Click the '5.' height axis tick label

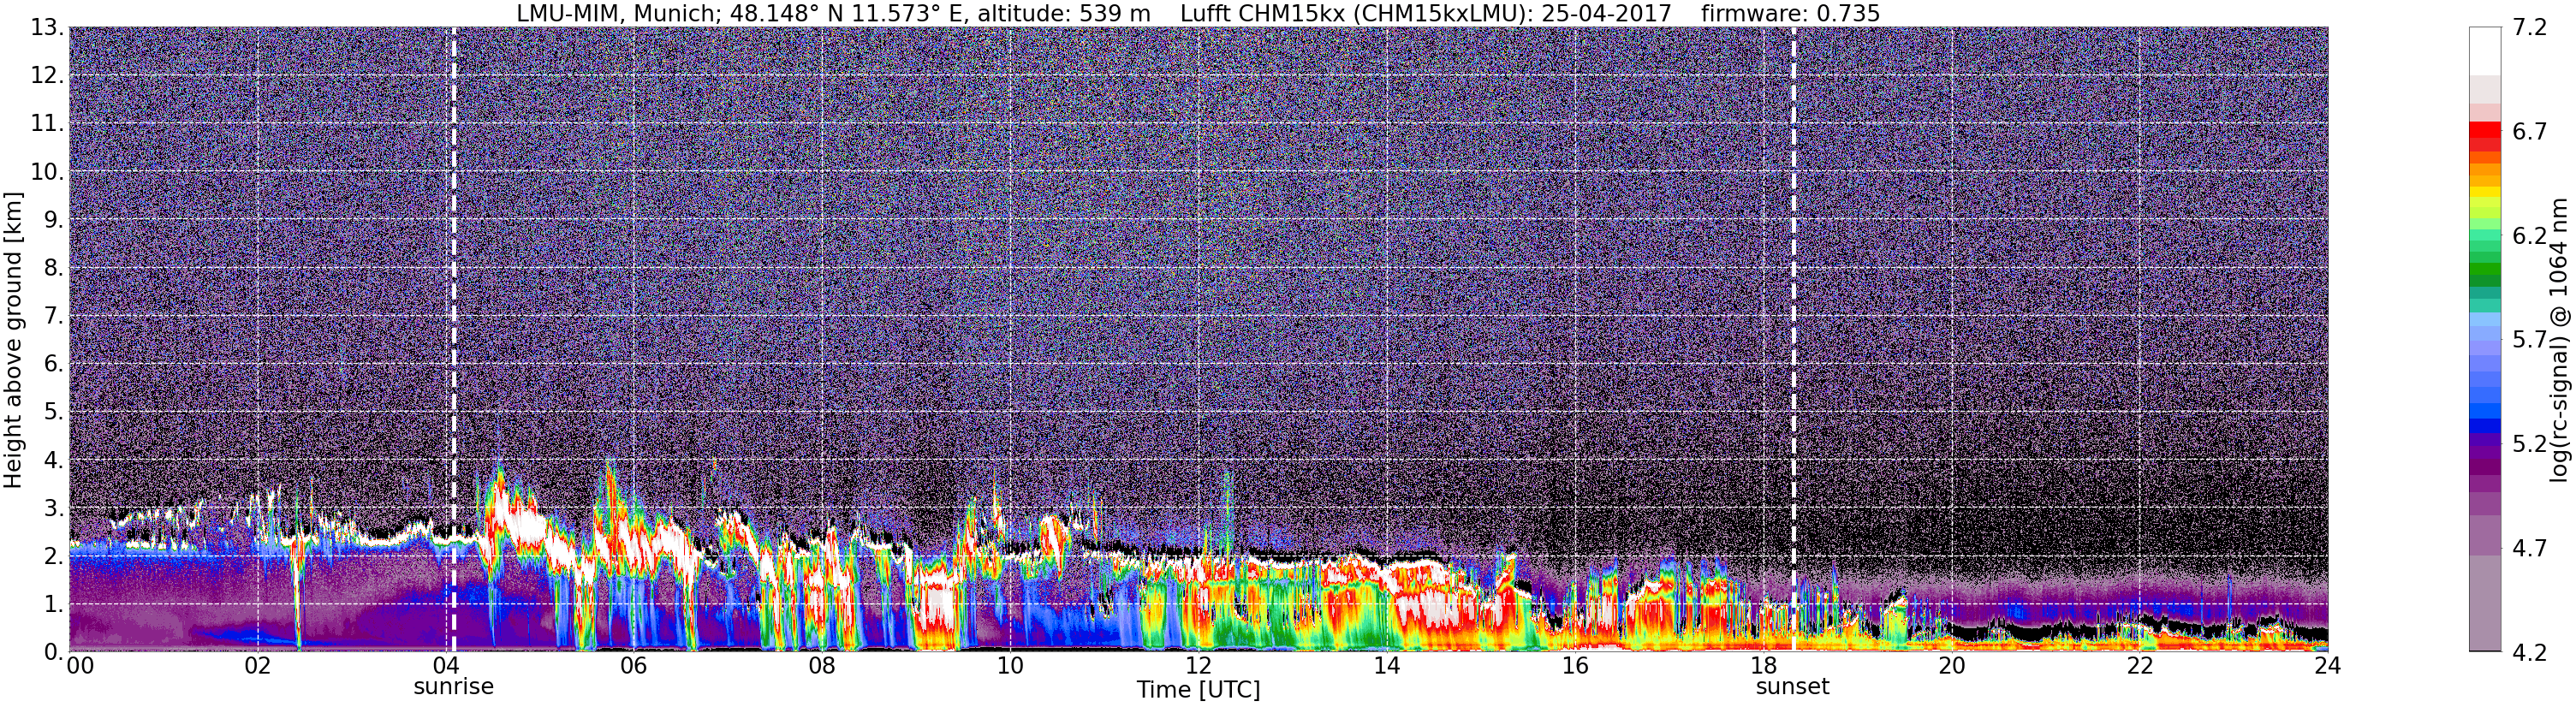click(54, 411)
